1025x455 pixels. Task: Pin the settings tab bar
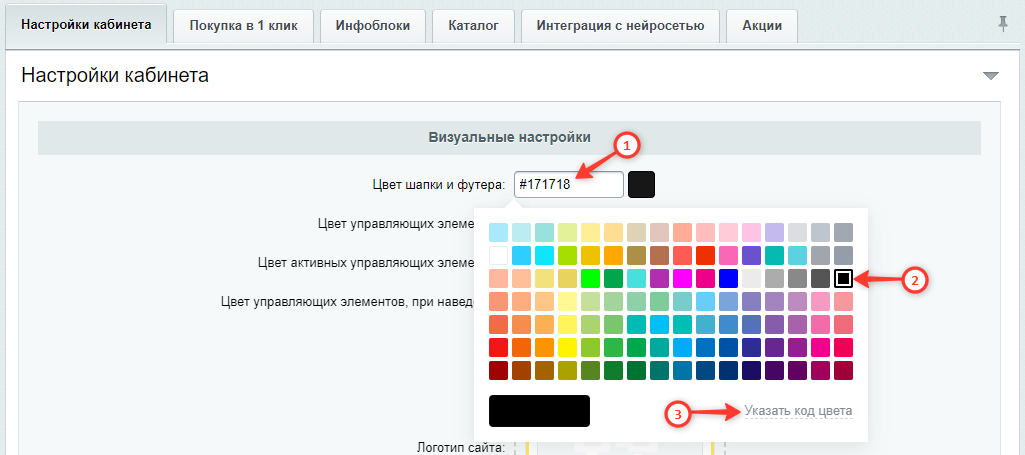pos(1003,25)
